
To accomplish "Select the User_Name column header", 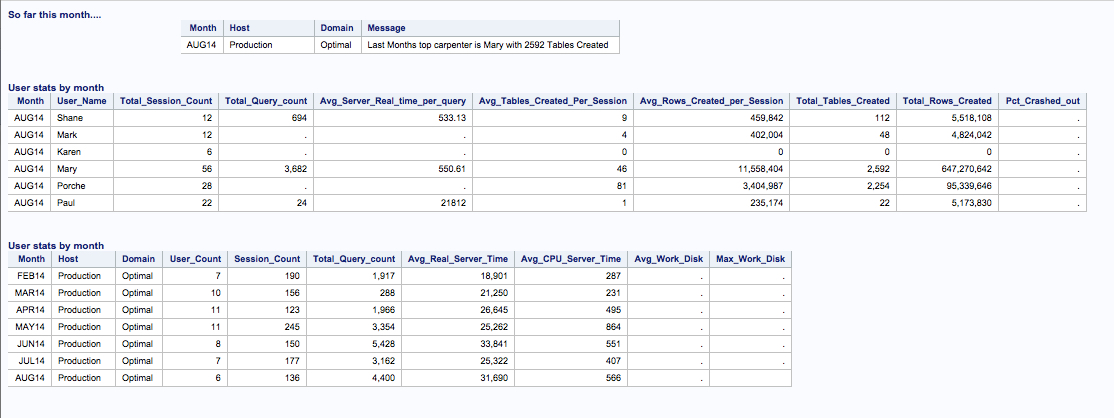I will click(x=82, y=101).
